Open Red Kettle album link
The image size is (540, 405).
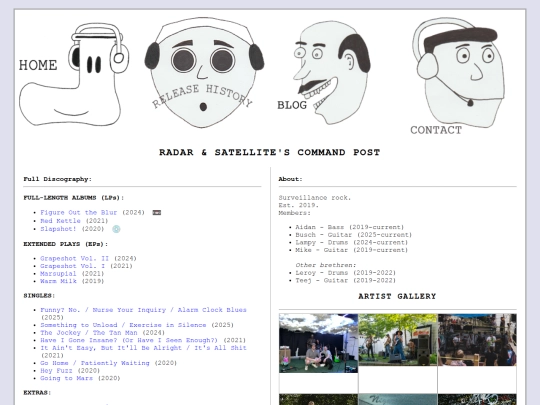60,221
